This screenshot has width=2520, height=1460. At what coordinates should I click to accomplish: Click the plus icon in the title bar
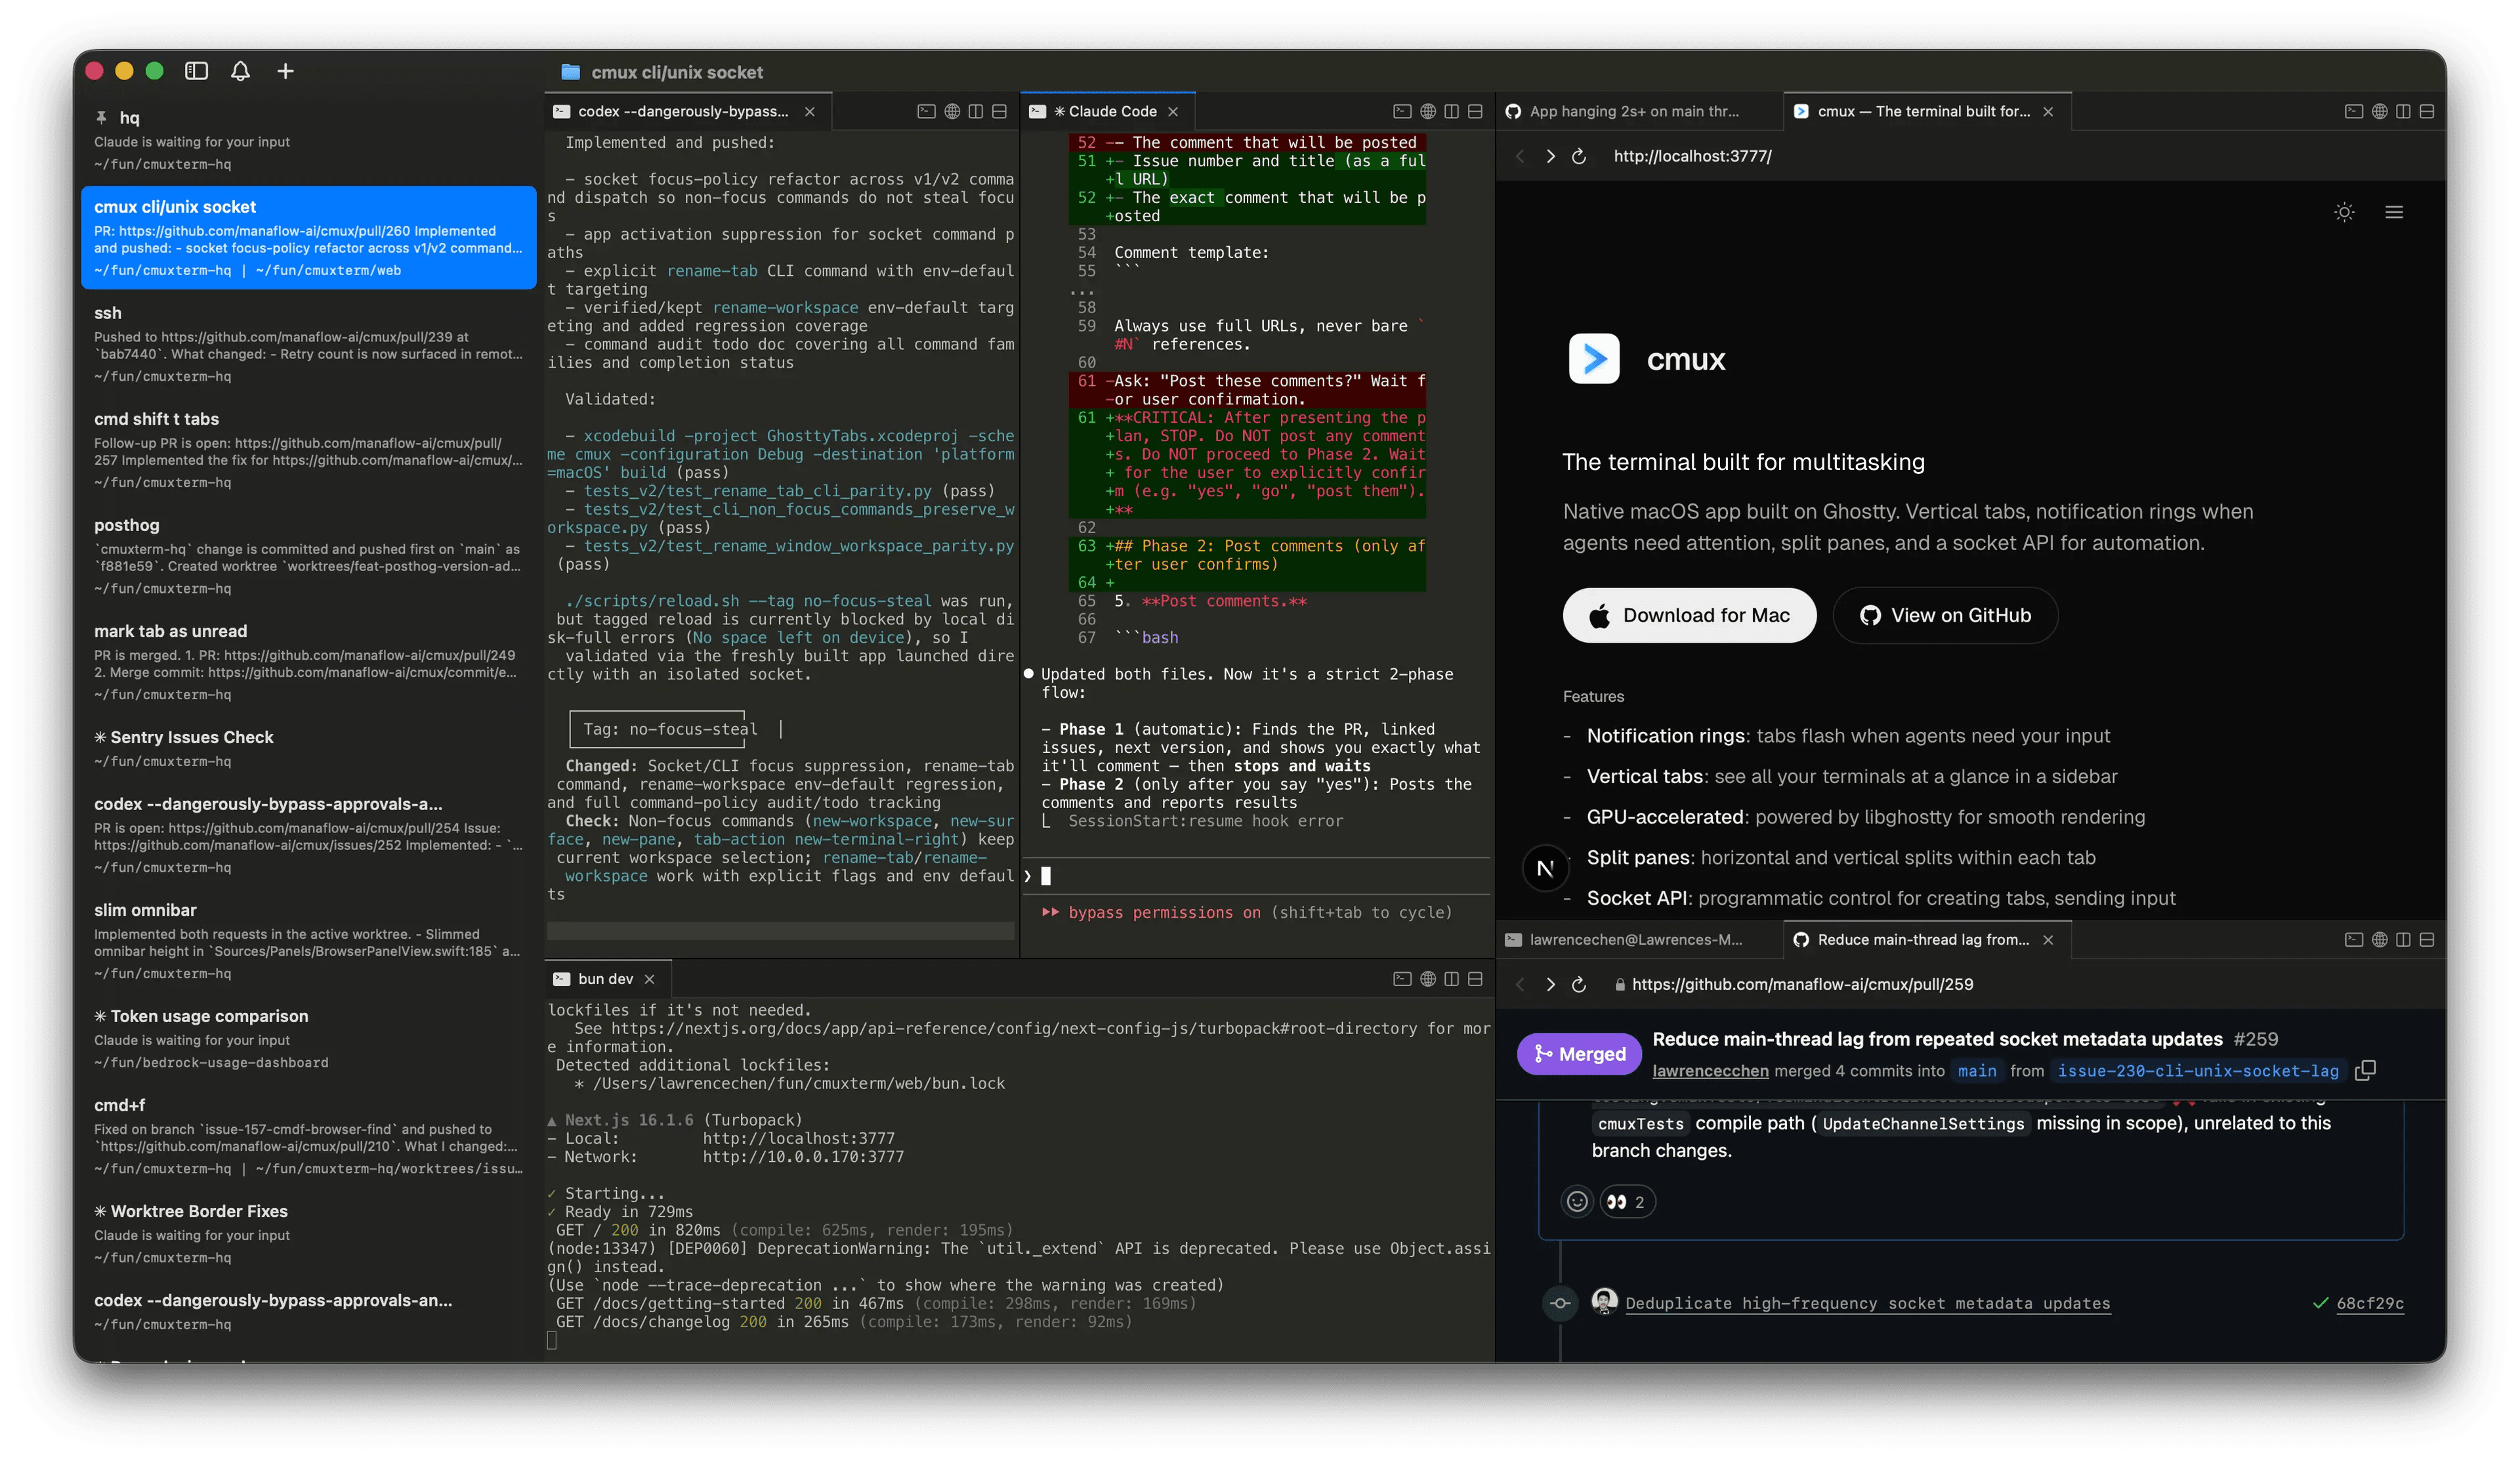286,71
